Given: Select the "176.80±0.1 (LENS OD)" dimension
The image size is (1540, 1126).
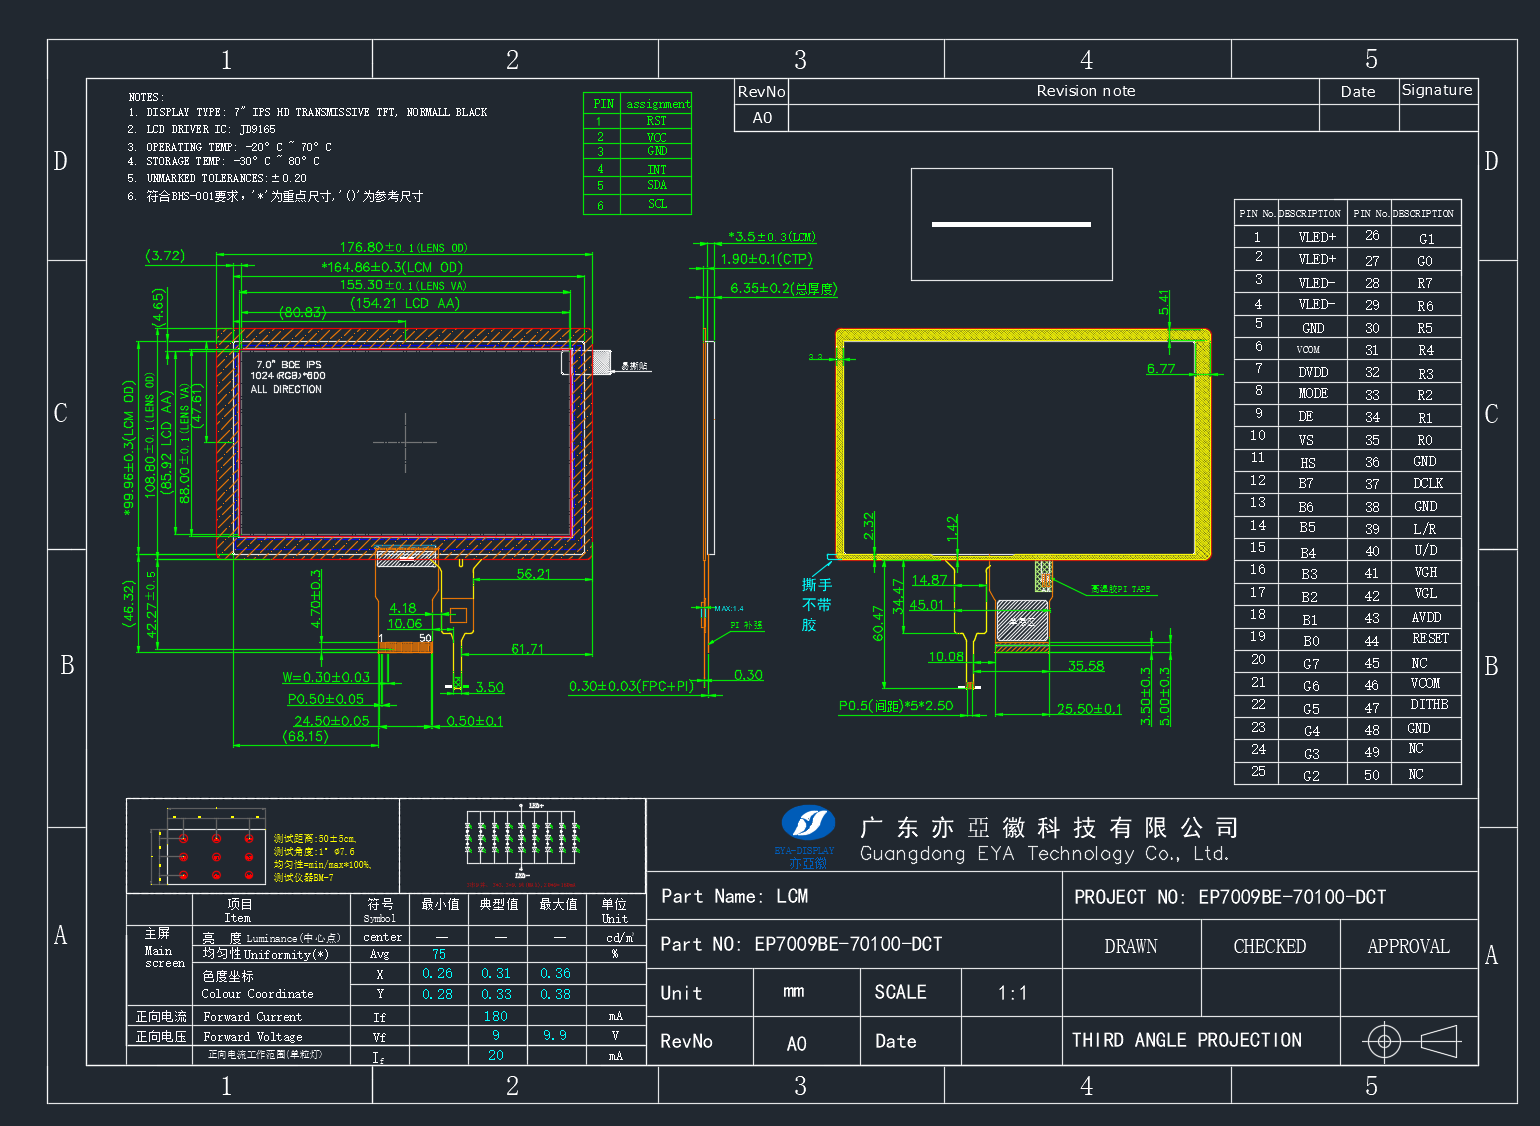Looking at the screenshot, I should (403, 247).
